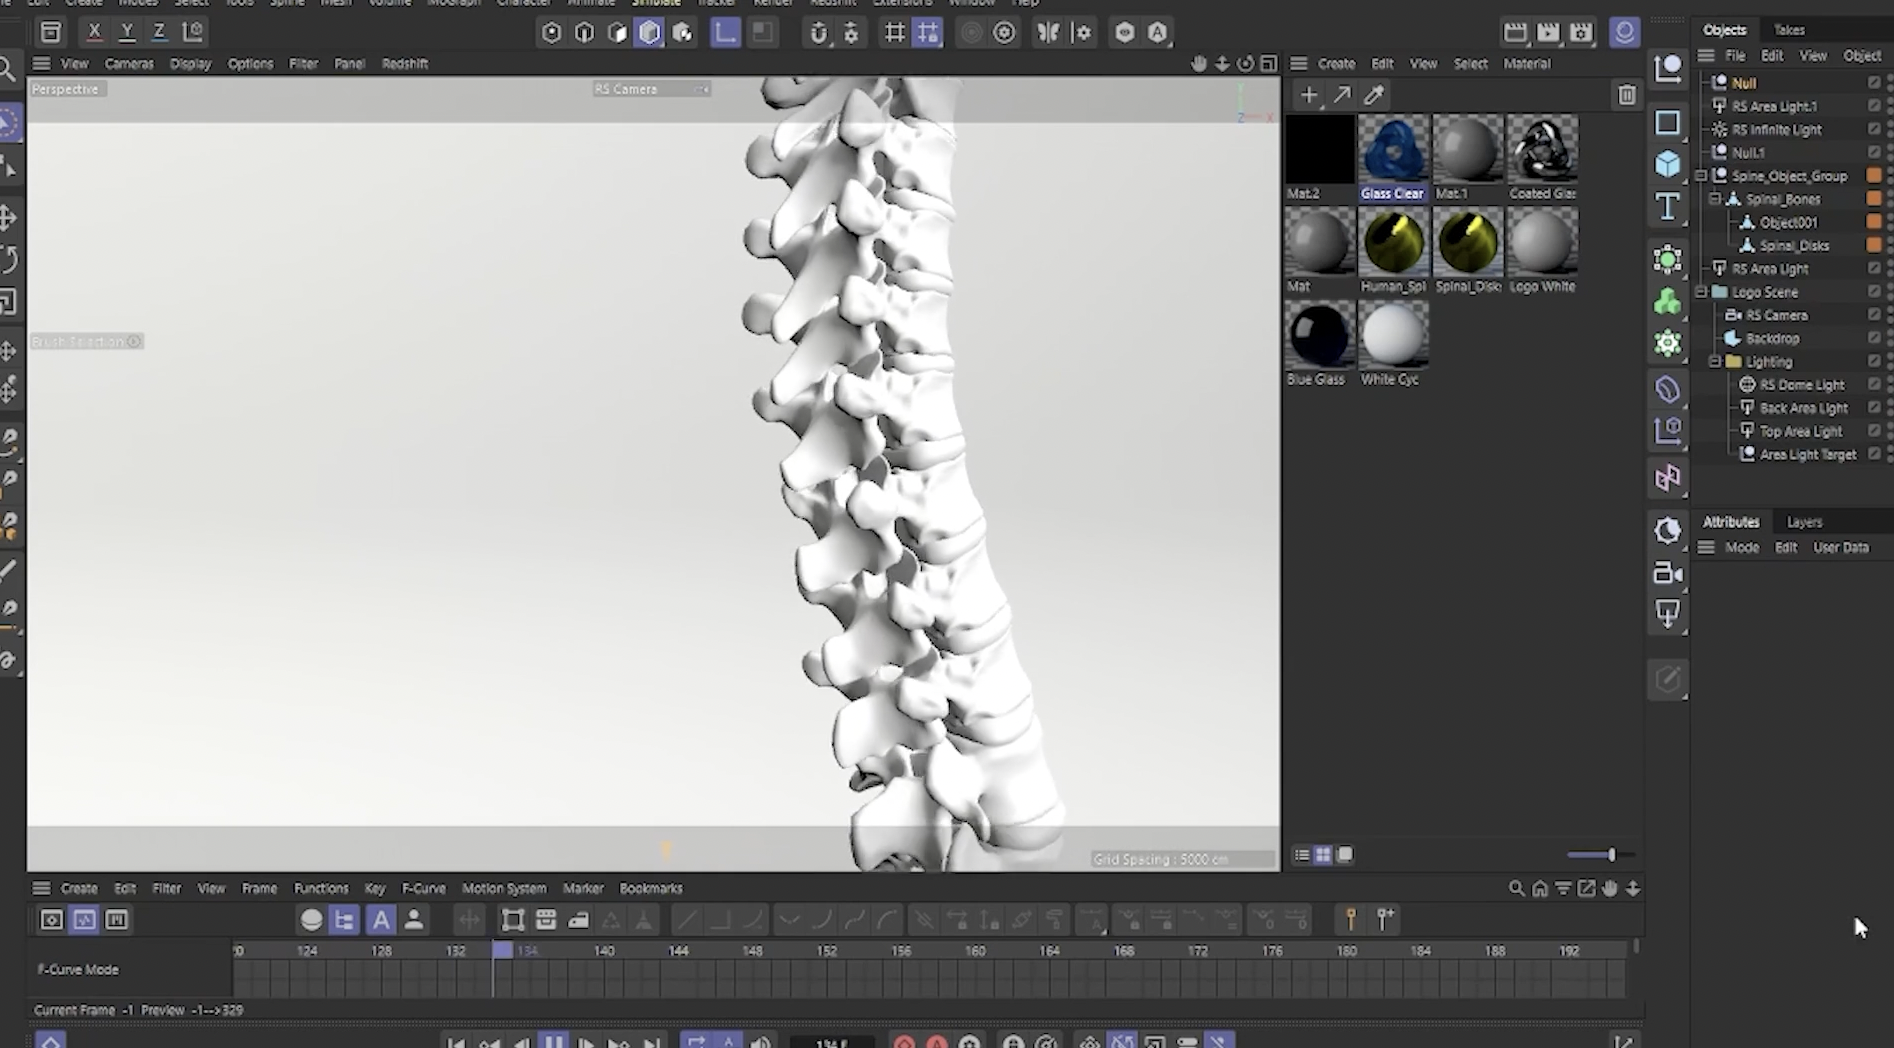
Task: Select the Text T object icon
Action: click(x=1667, y=206)
